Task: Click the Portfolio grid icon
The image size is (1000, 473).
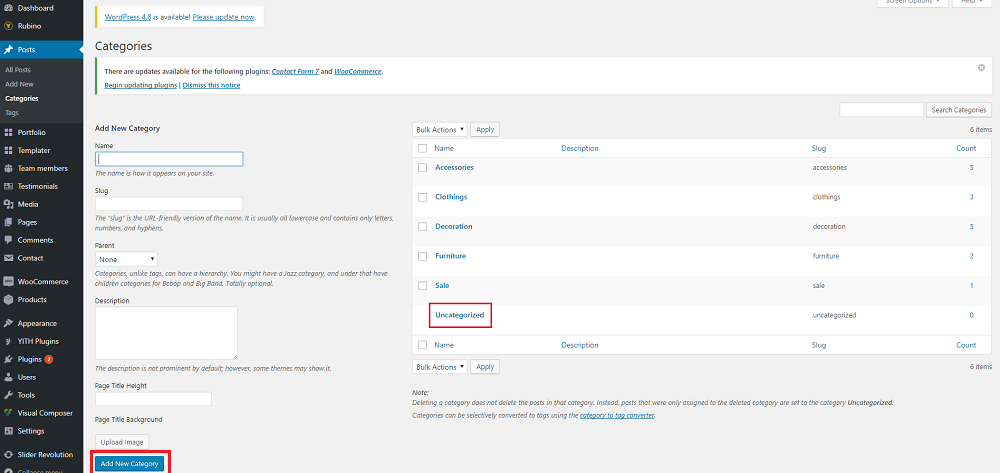Action: tap(8, 133)
